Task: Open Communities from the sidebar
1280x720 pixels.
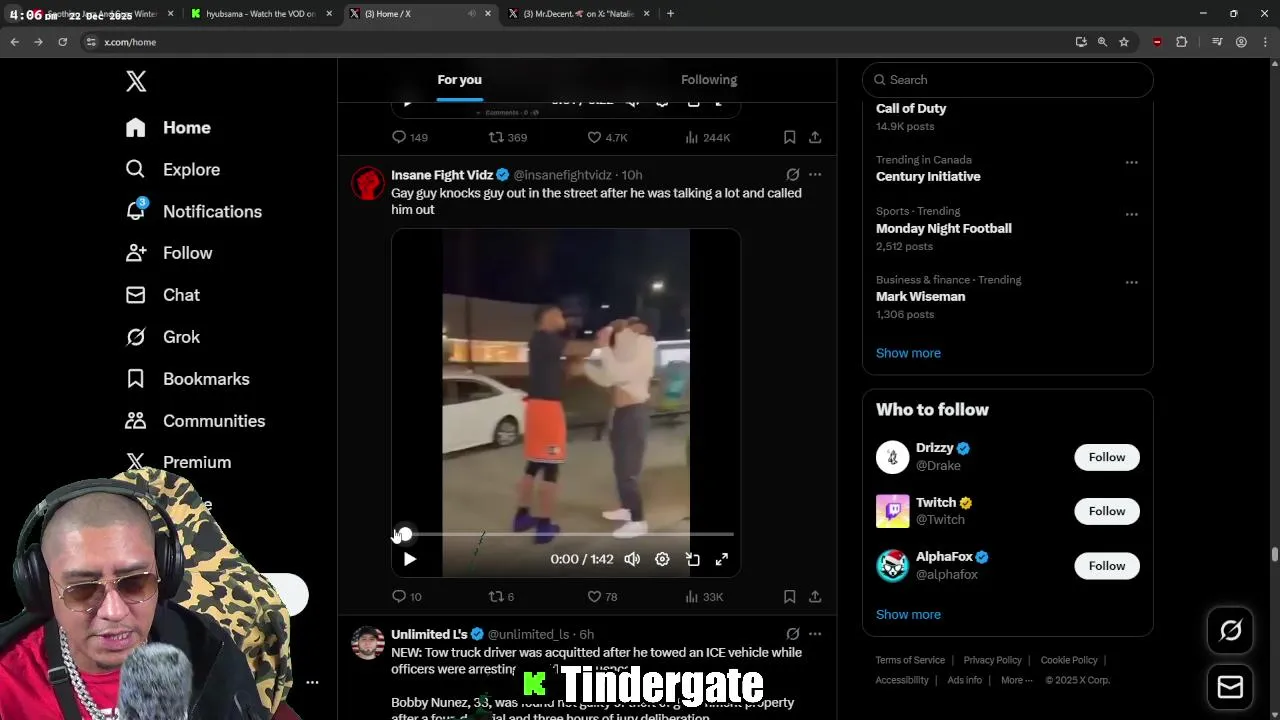Action: [195, 421]
